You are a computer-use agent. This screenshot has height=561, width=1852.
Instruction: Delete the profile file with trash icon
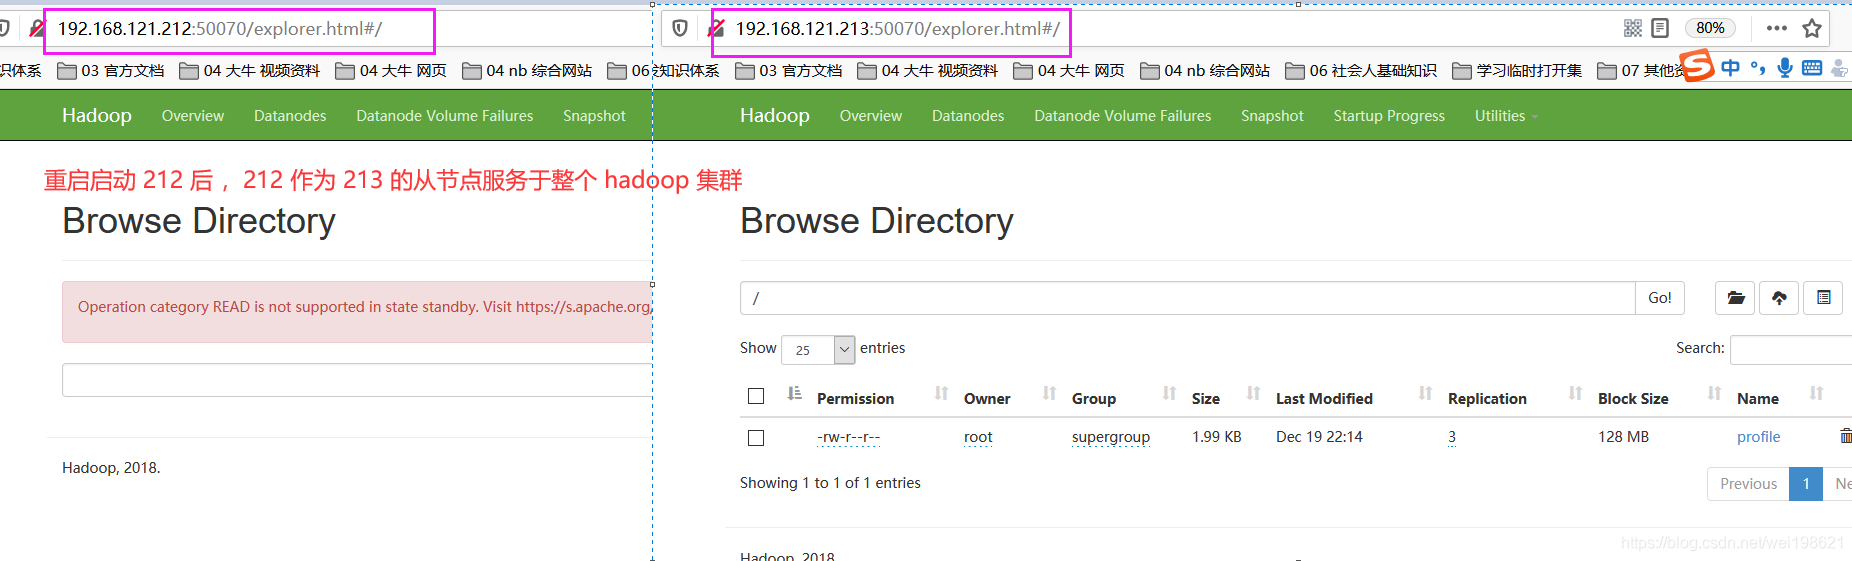(x=1846, y=436)
